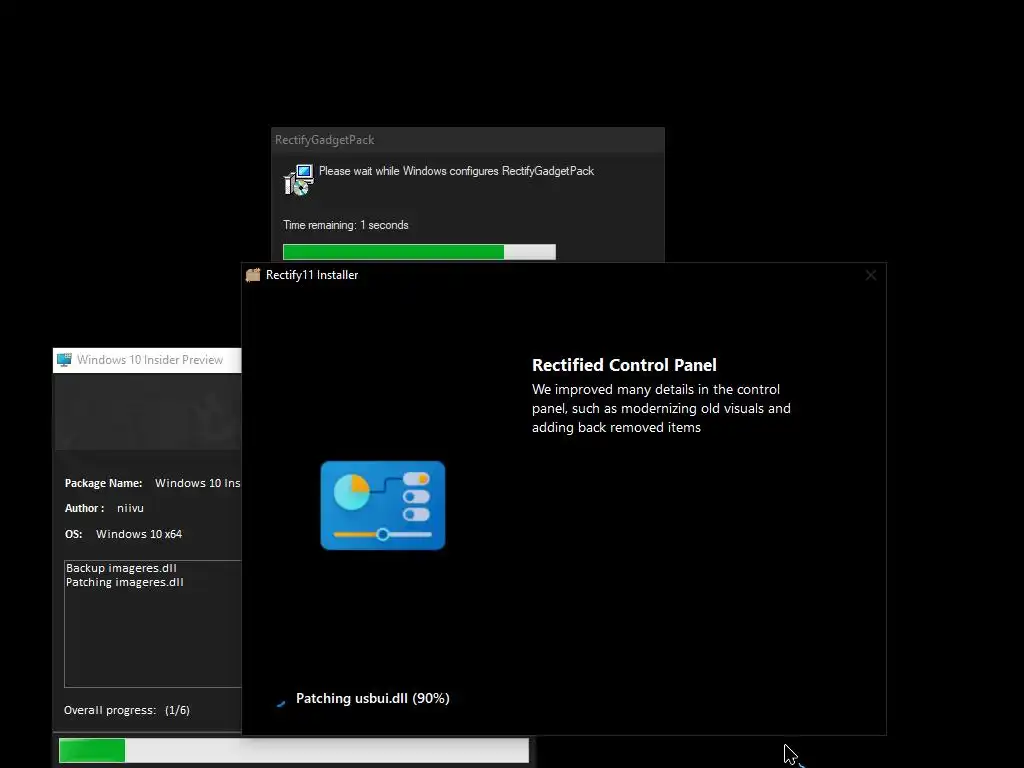This screenshot has width=1024, height=768.
Task: Click the 'Patching imageres.dll' log line
Action: pyautogui.click(x=125, y=582)
